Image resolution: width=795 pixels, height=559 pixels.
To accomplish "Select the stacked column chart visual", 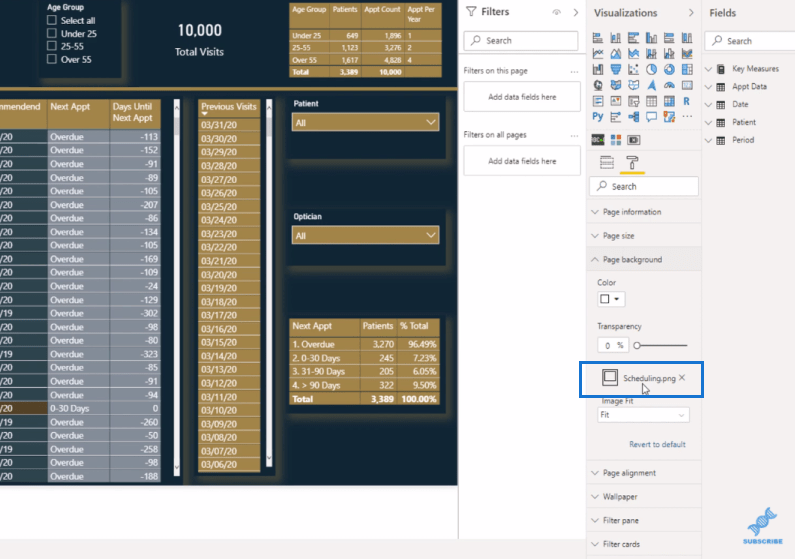I will [x=616, y=38].
